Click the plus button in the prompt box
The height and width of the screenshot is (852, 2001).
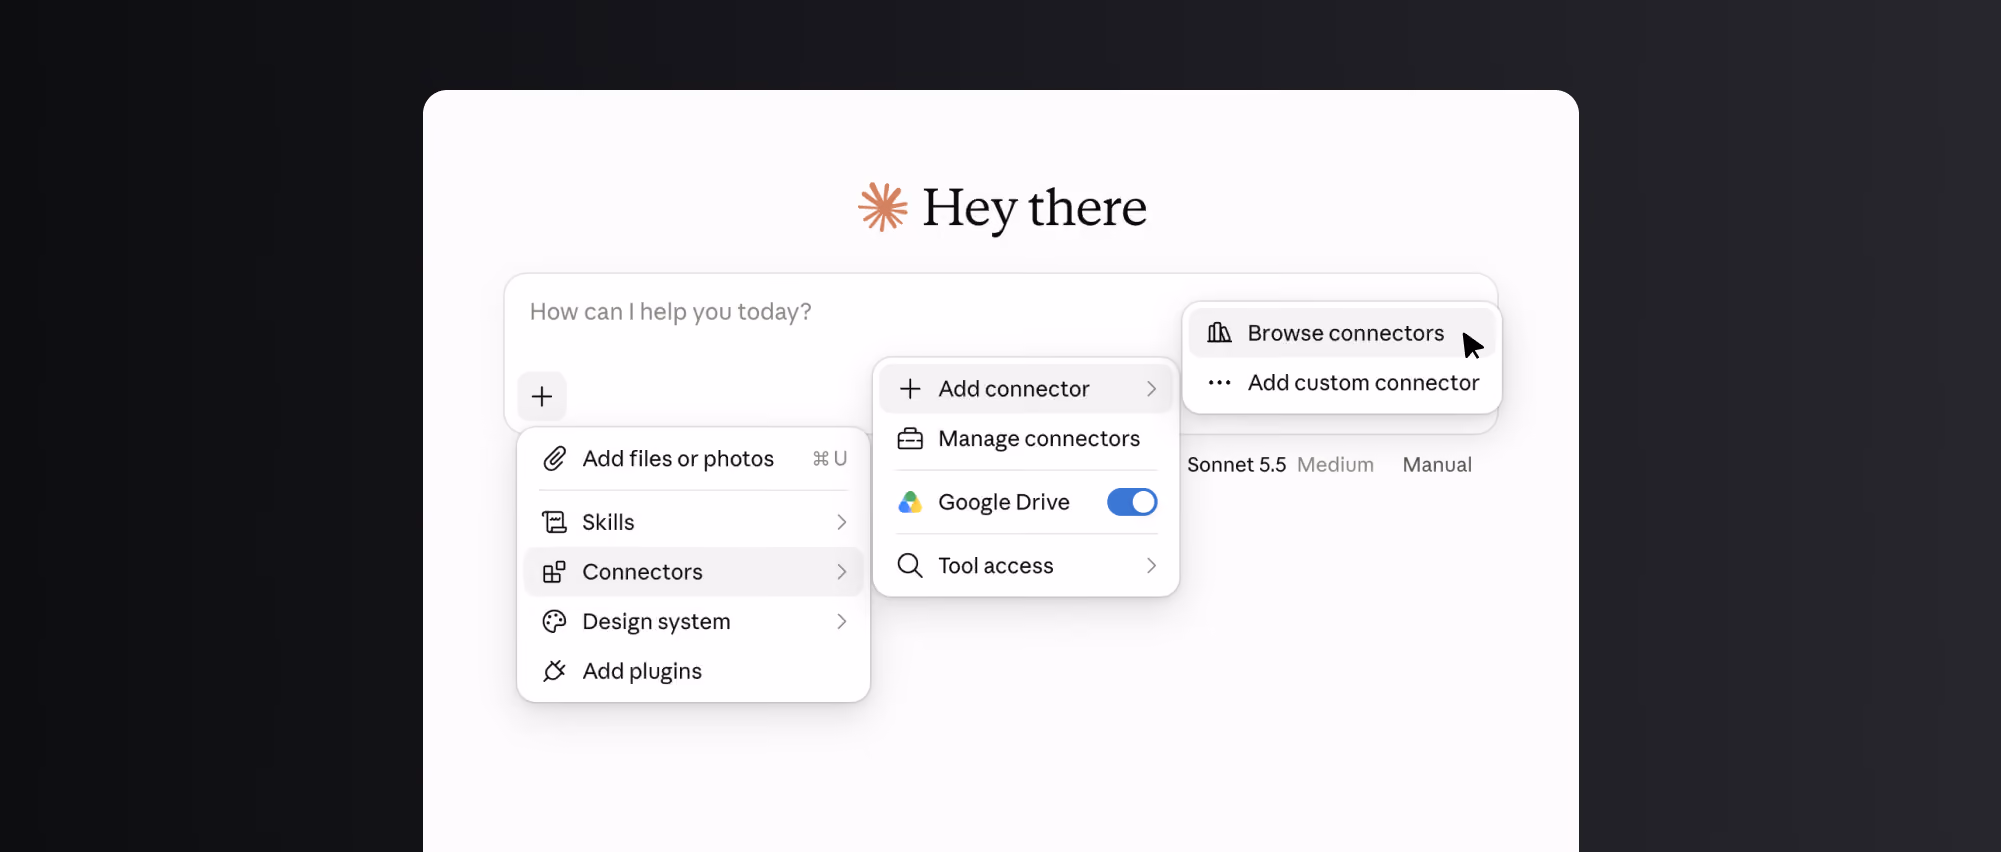click(x=542, y=396)
